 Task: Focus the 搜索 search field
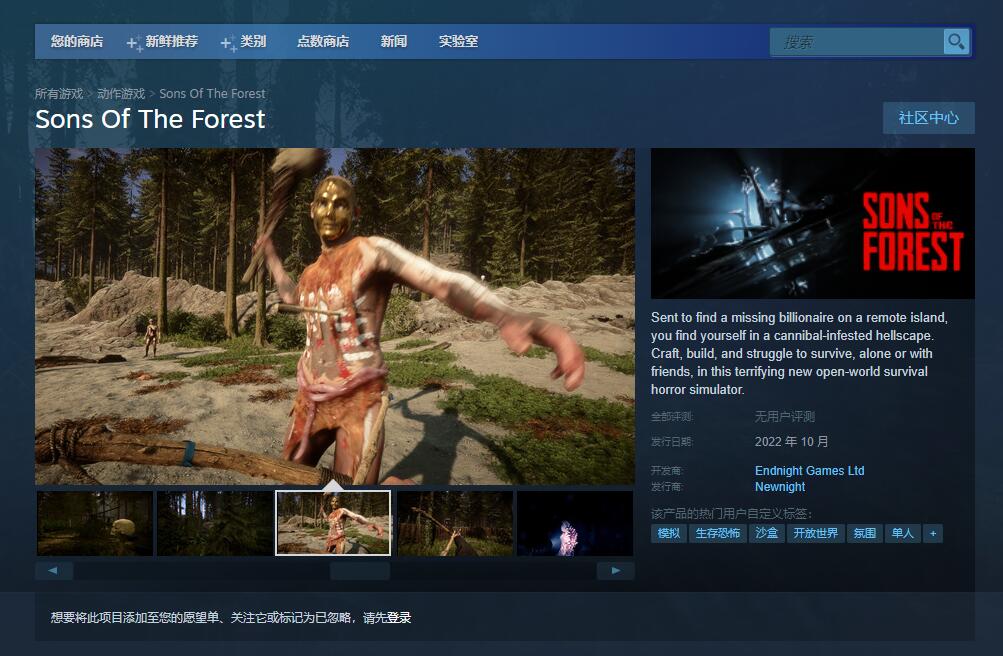(857, 42)
